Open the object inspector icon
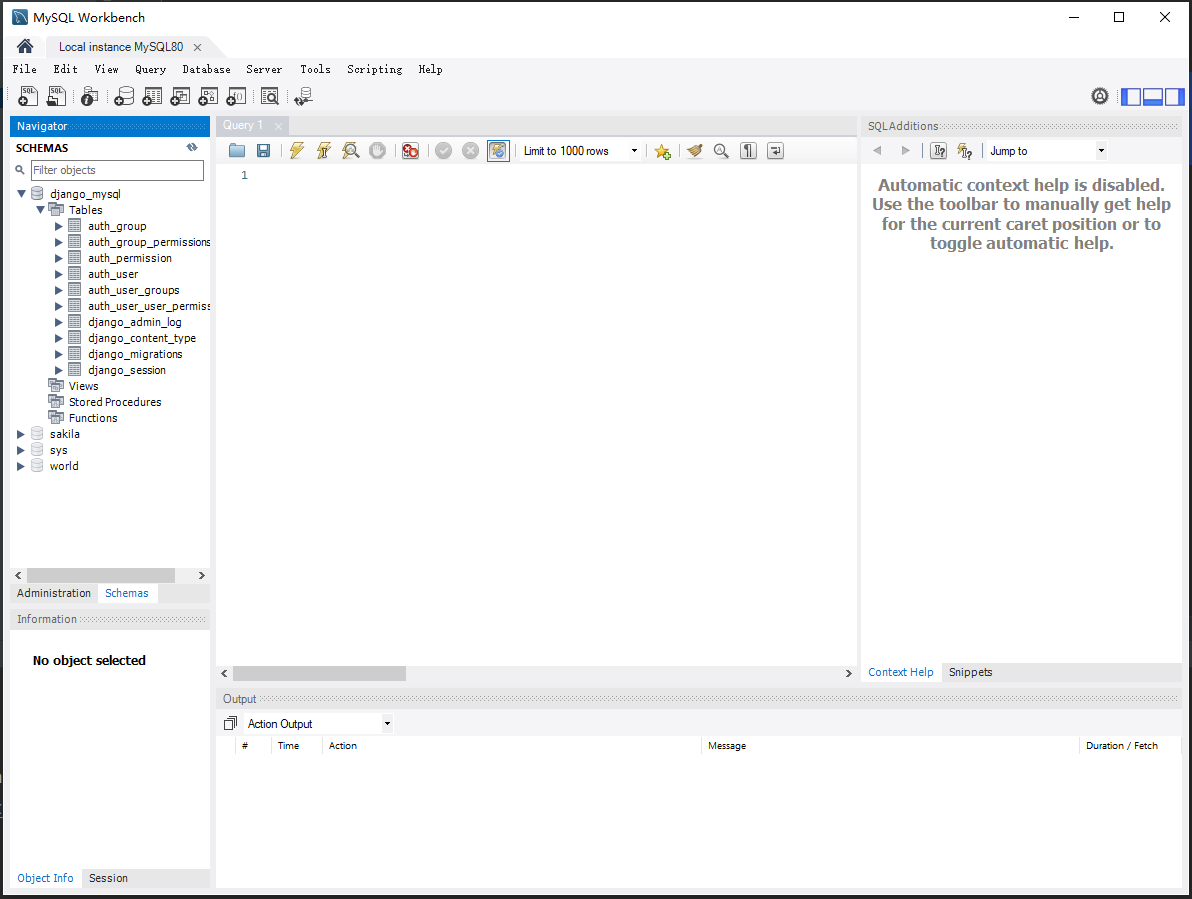The width and height of the screenshot is (1192, 899). pos(90,97)
